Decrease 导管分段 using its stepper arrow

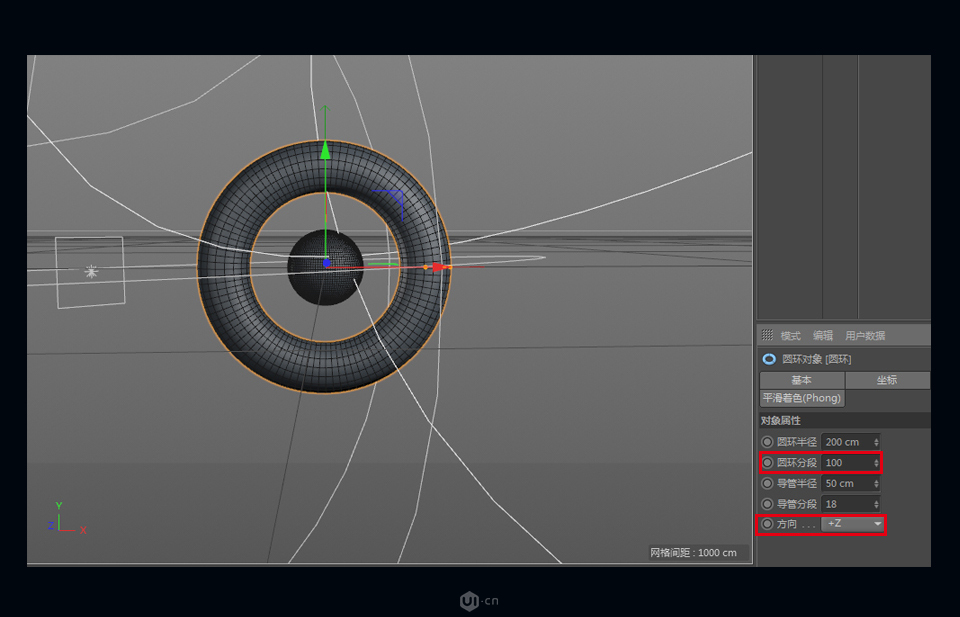[x=875, y=507]
